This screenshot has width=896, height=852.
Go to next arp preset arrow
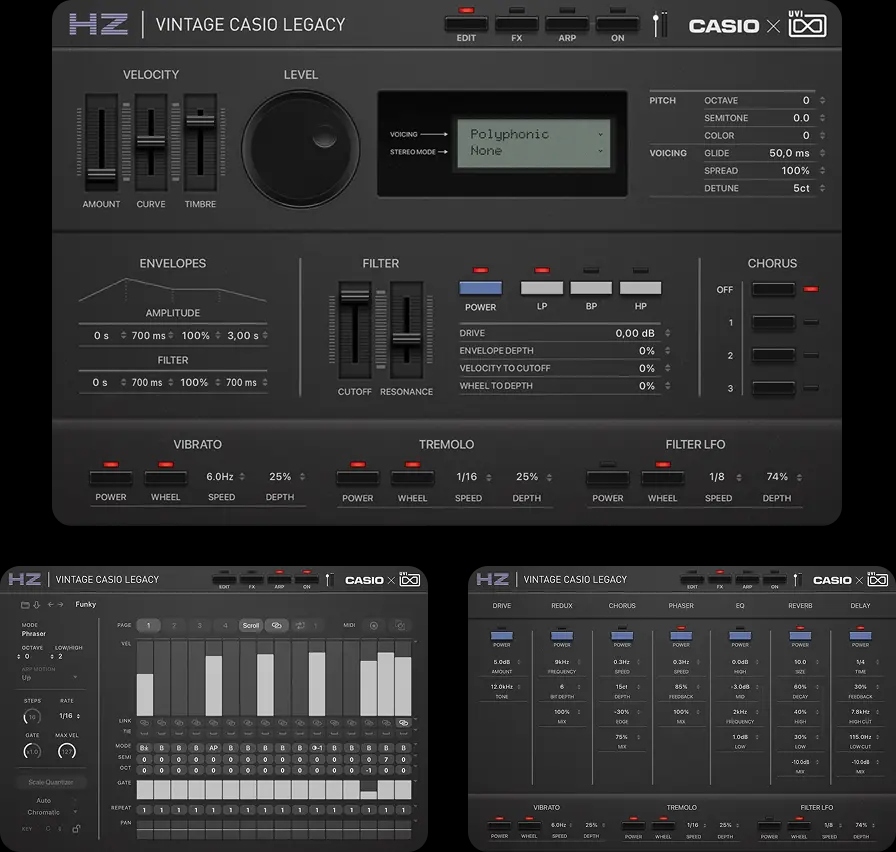pyautogui.click(x=60, y=604)
